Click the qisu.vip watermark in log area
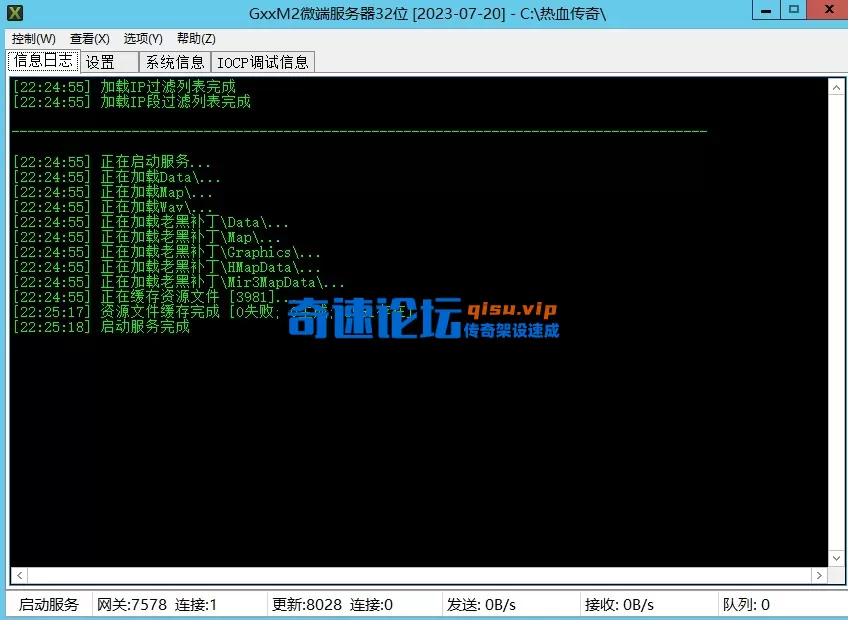This screenshot has width=848, height=620. [x=512, y=310]
